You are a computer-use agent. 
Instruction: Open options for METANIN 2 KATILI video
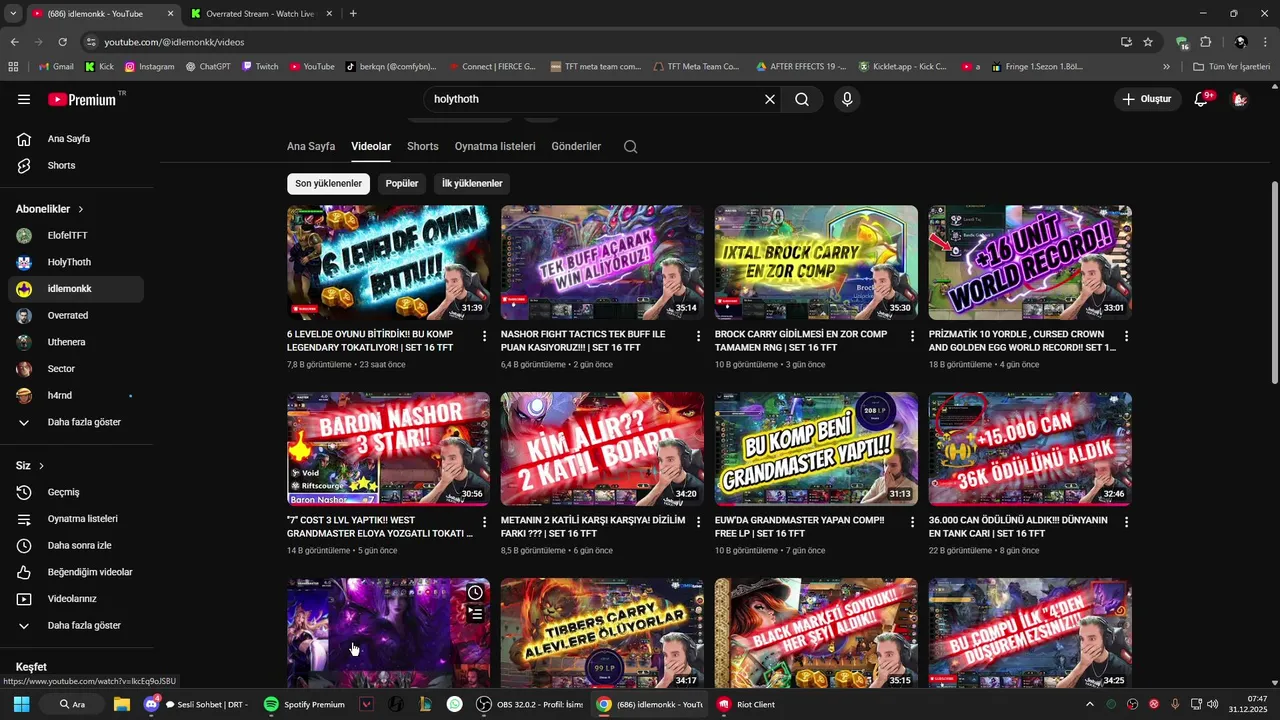coord(699,522)
